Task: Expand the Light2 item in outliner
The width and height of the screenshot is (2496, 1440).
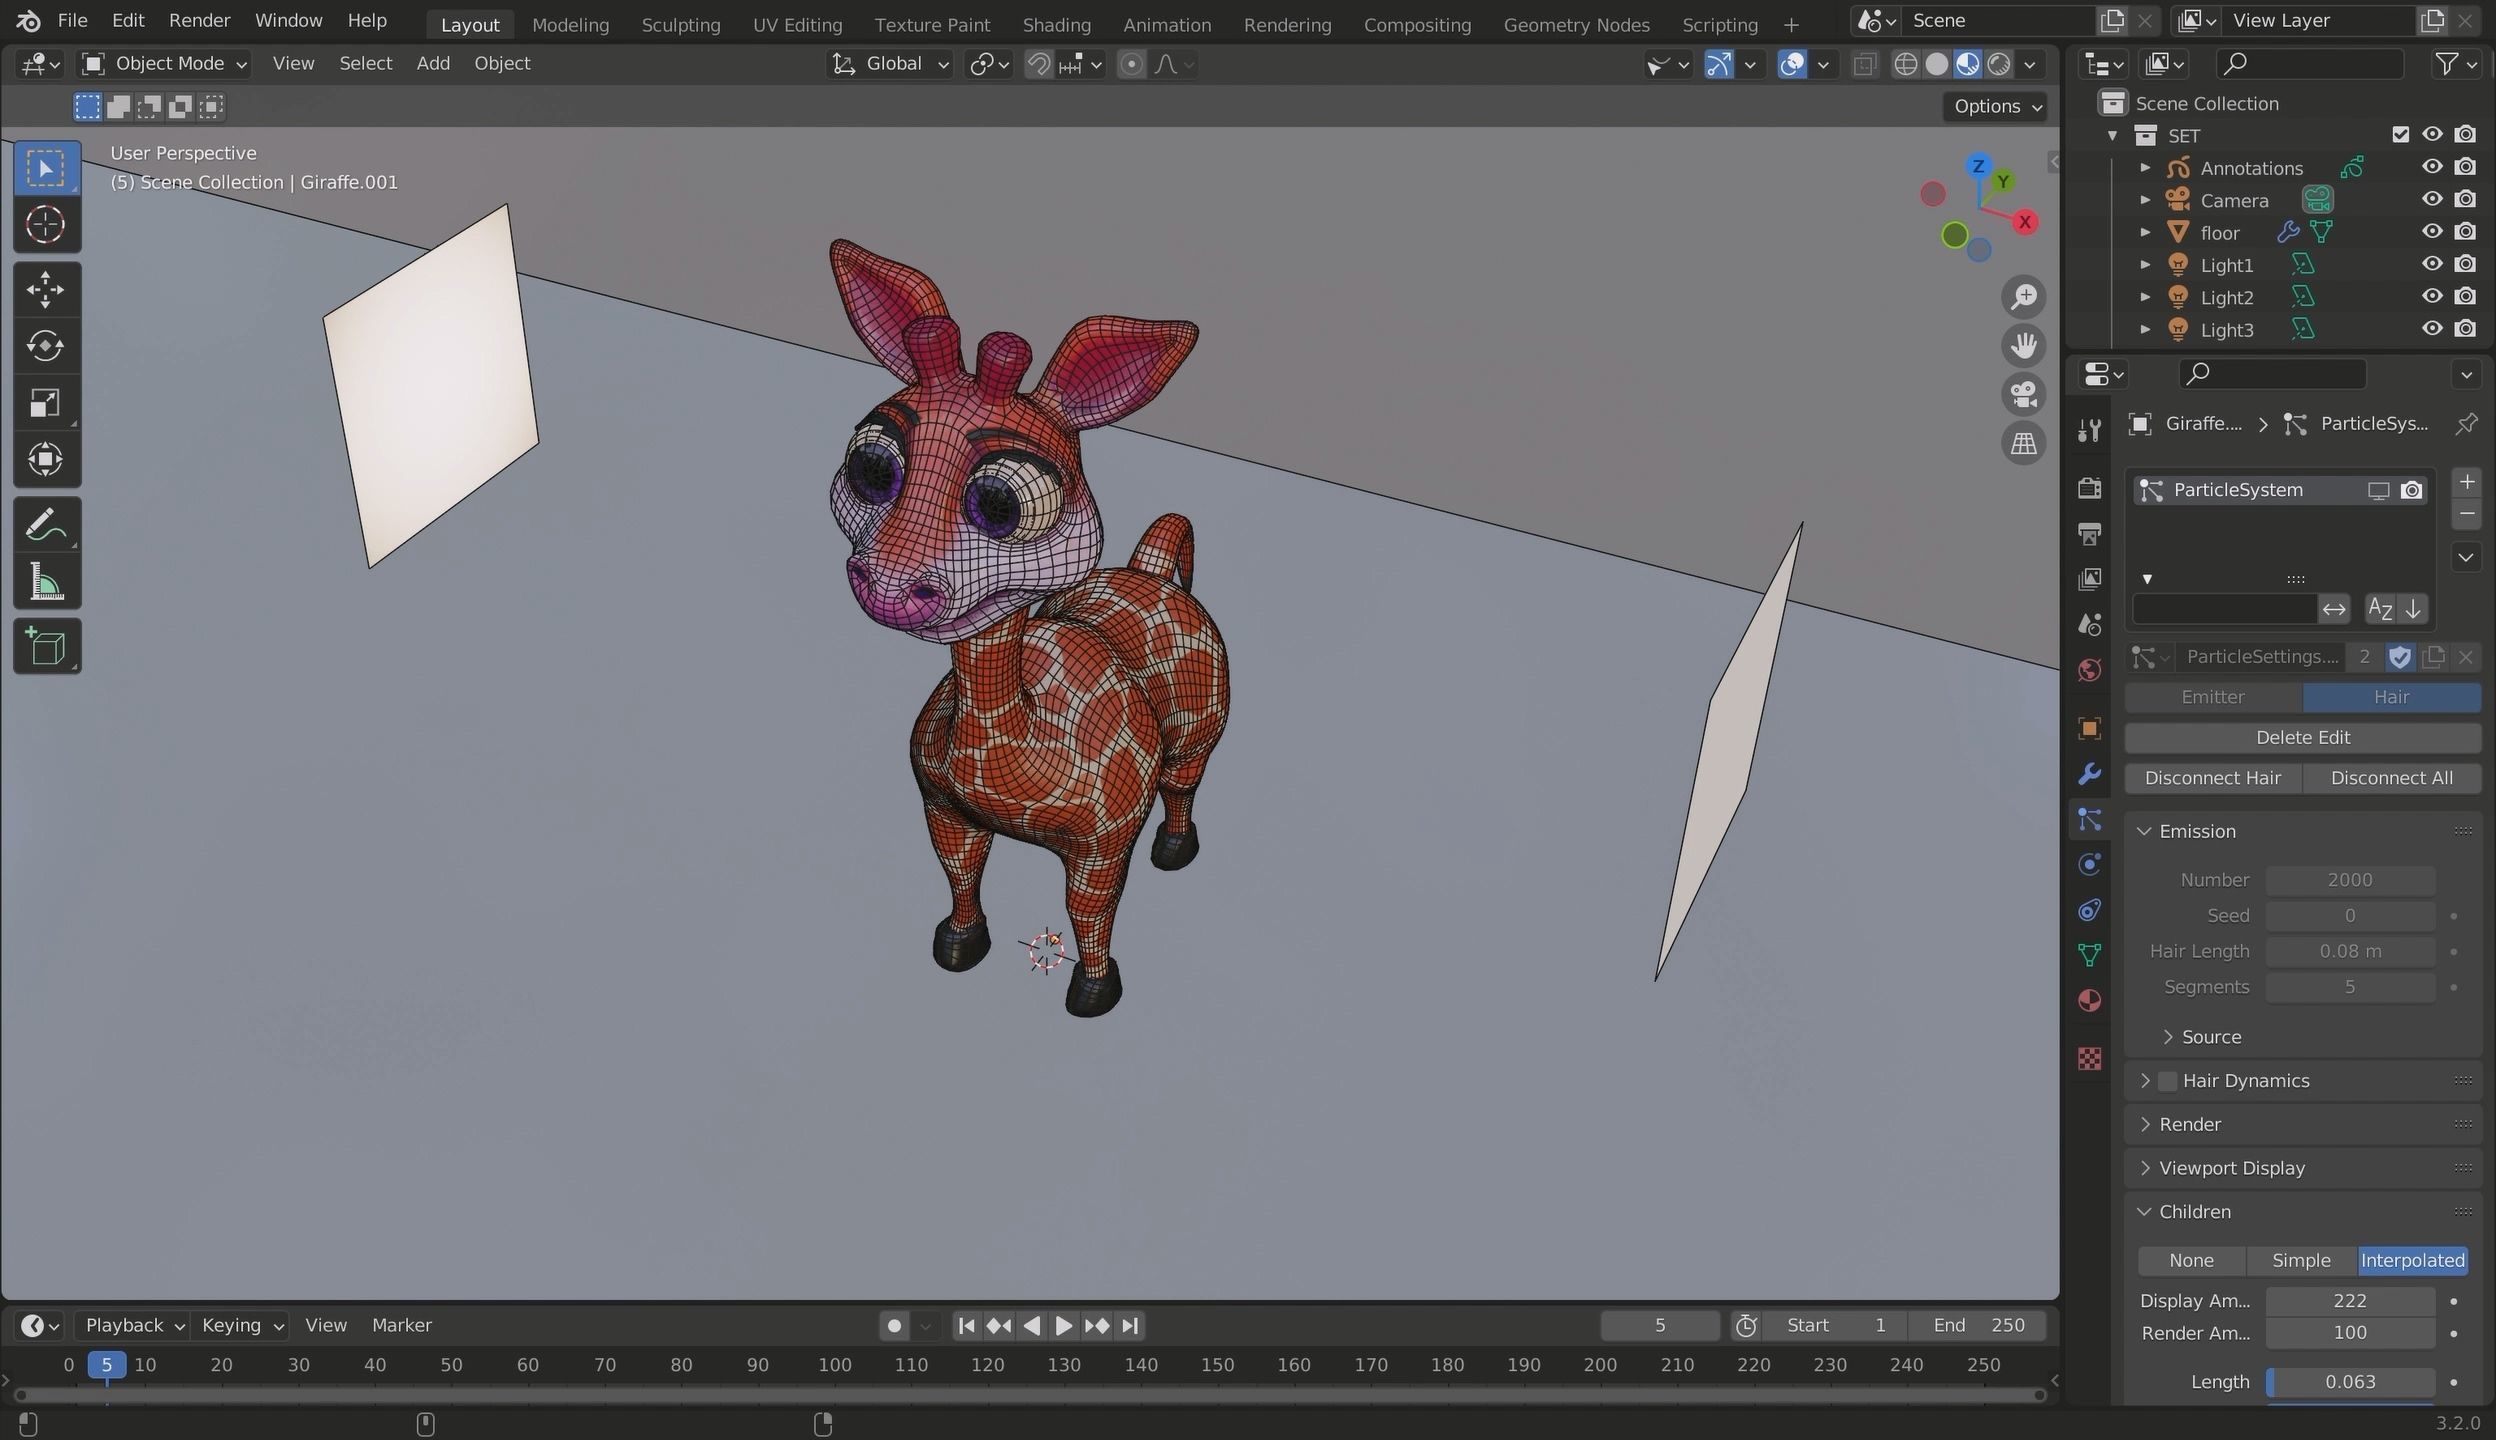Action: pyautogui.click(x=2145, y=297)
